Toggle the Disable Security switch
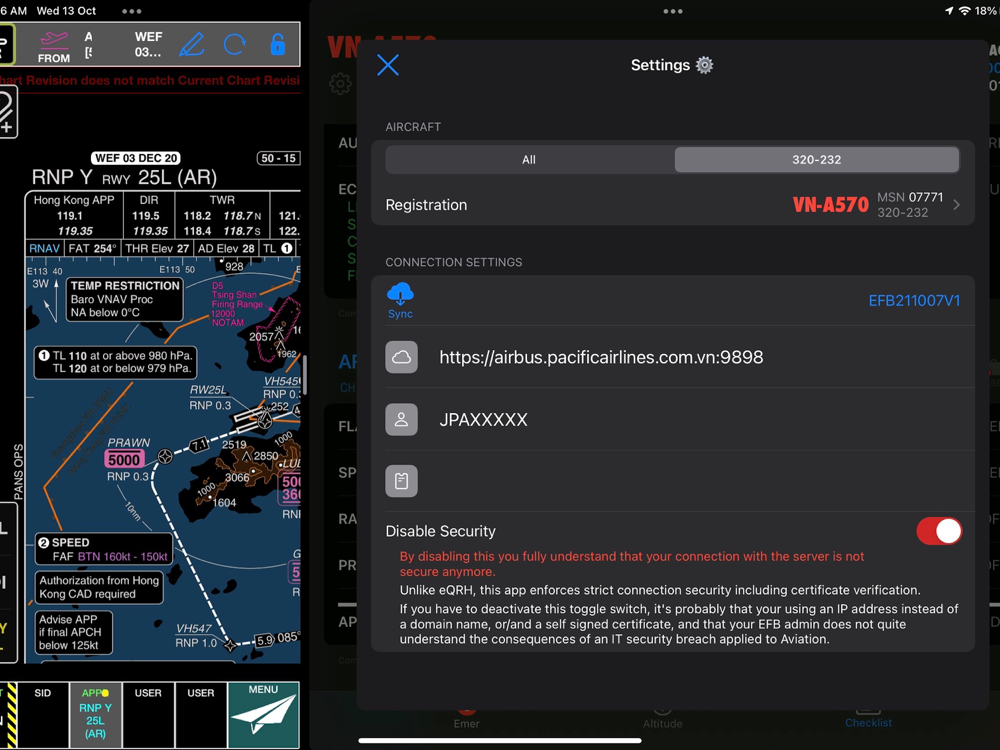 (x=939, y=531)
